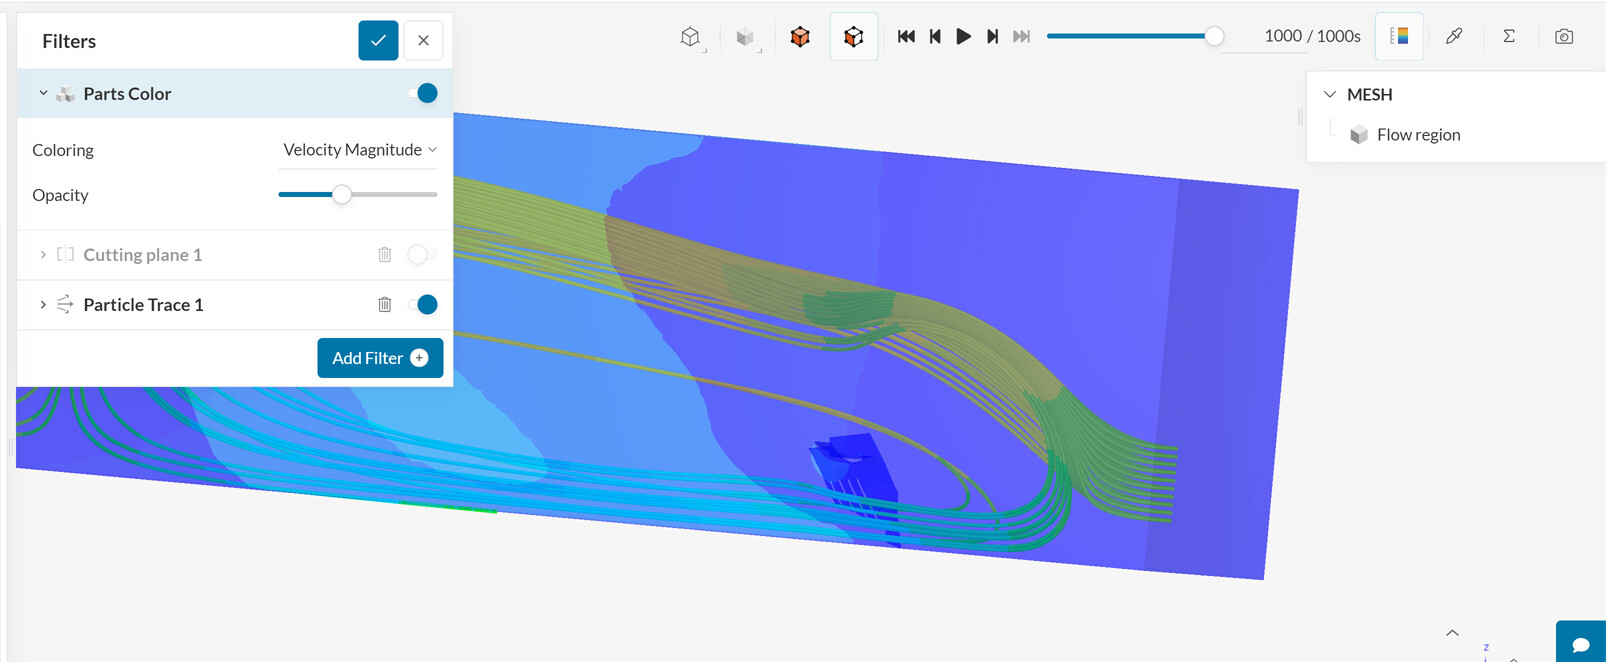1606x662 pixels.
Task: Open the view cube orientation options
Action: (691, 37)
